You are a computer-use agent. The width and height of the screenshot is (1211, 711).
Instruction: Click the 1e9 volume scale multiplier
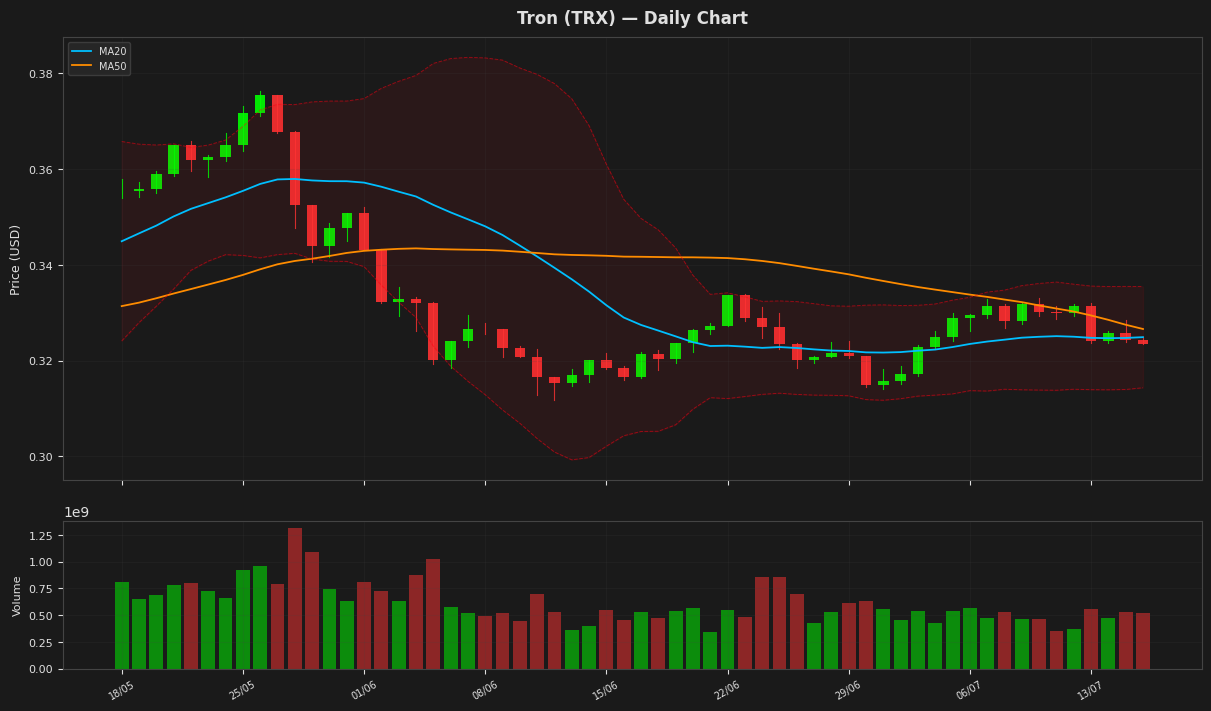point(76,513)
